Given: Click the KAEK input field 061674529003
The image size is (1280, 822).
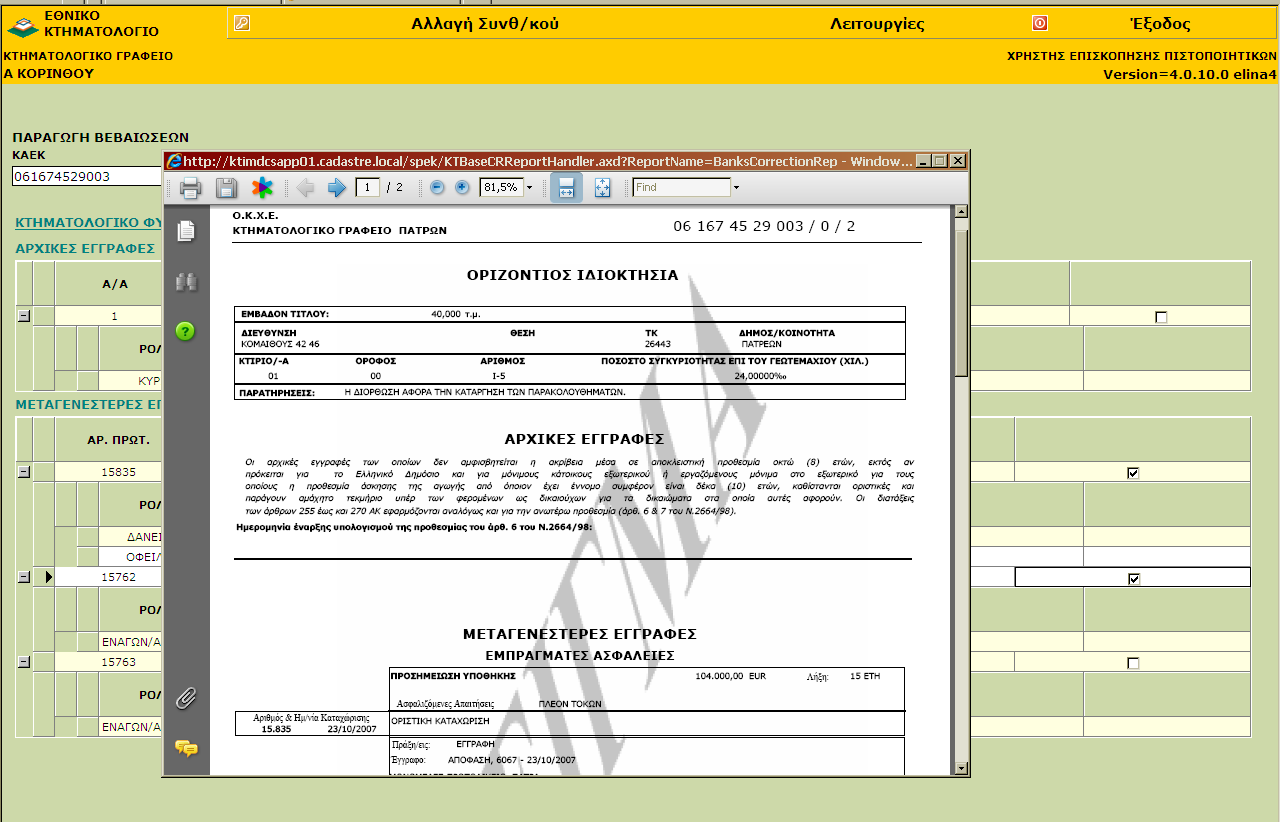Looking at the screenshot, I should coord(87,176).
